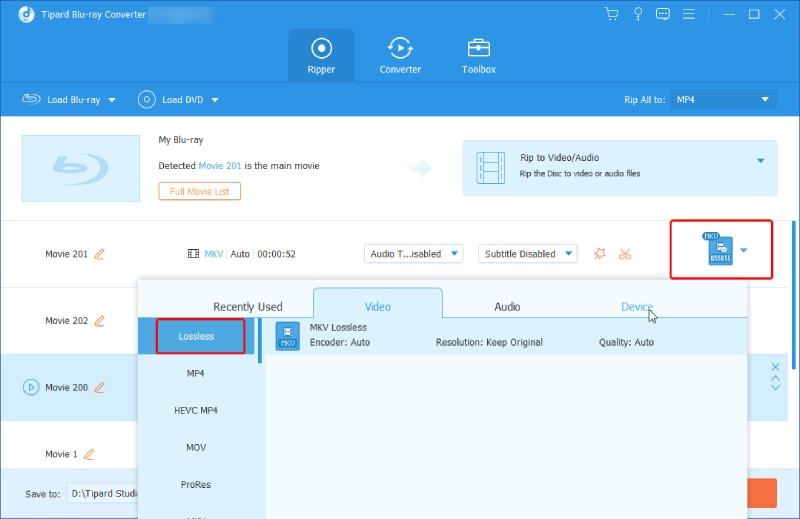Viewport: 800px width, 519px height.
Task: Rename Movie 201 with pencil icon
Action: click(x=99, y=254)
